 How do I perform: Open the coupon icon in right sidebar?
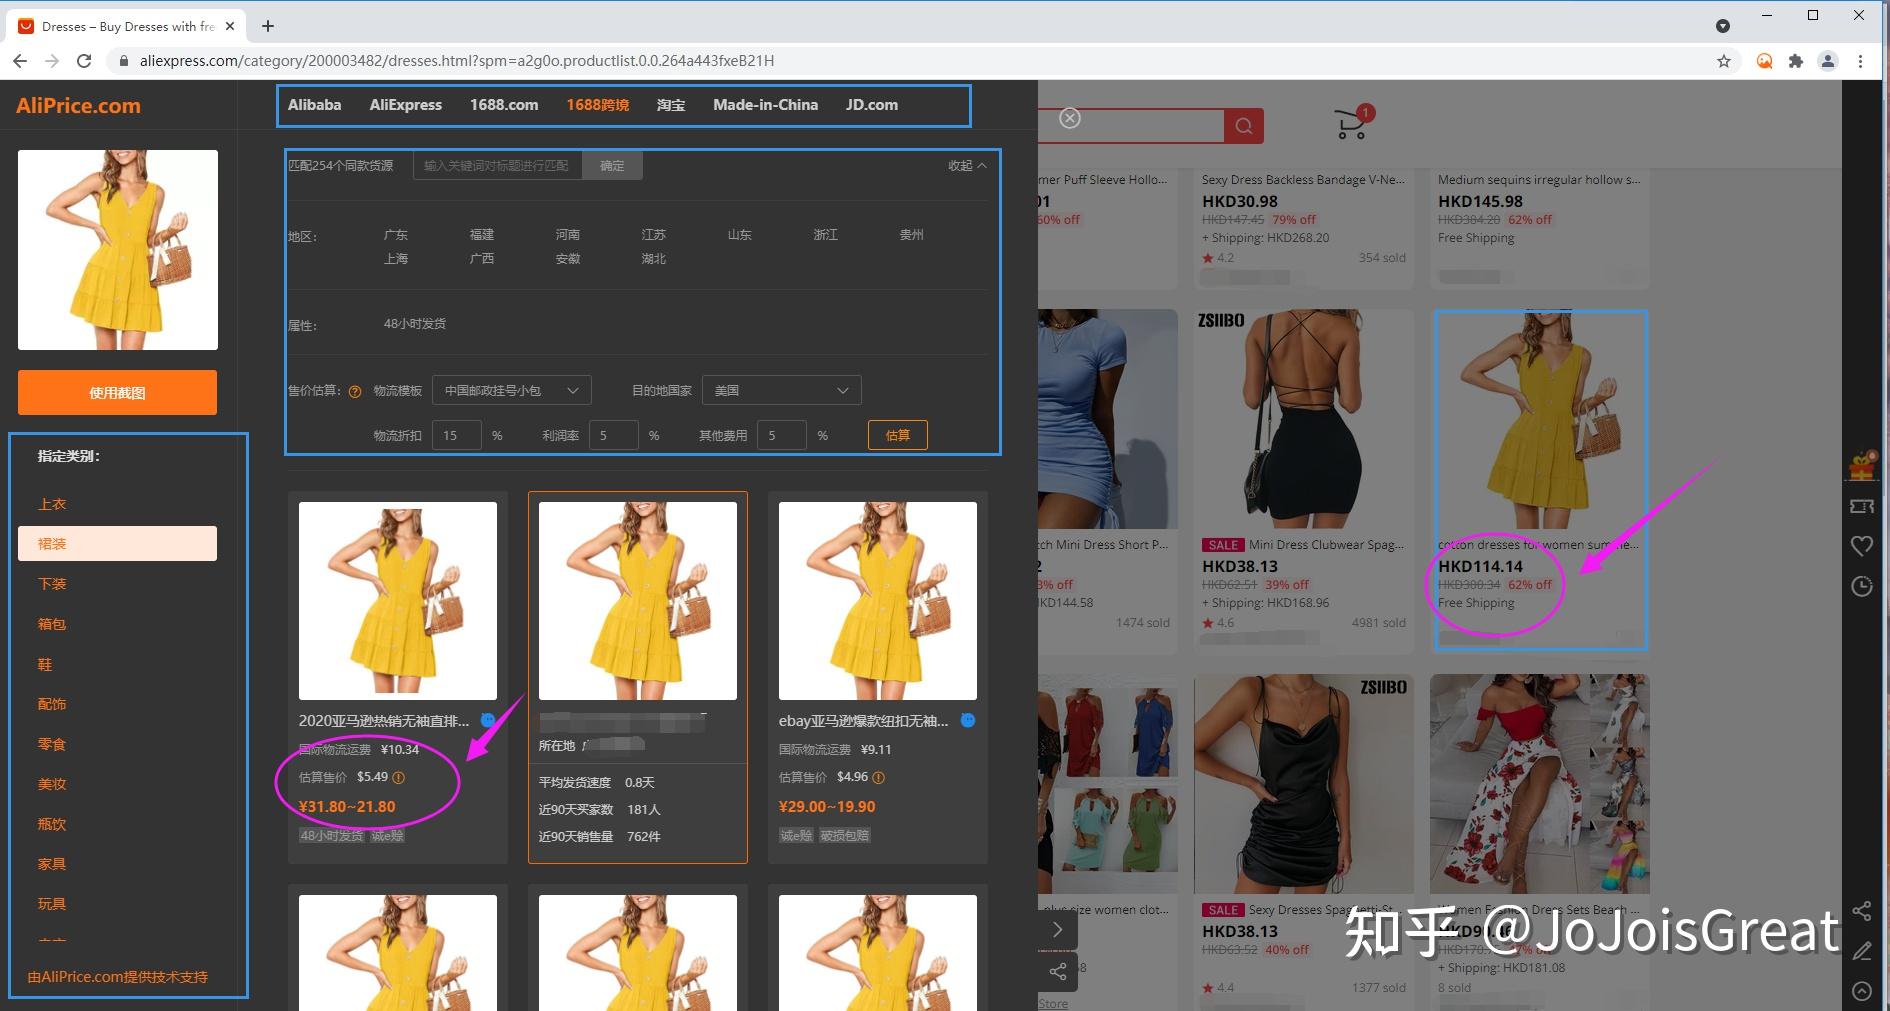pyautogui.click(x=1862, y=506)
